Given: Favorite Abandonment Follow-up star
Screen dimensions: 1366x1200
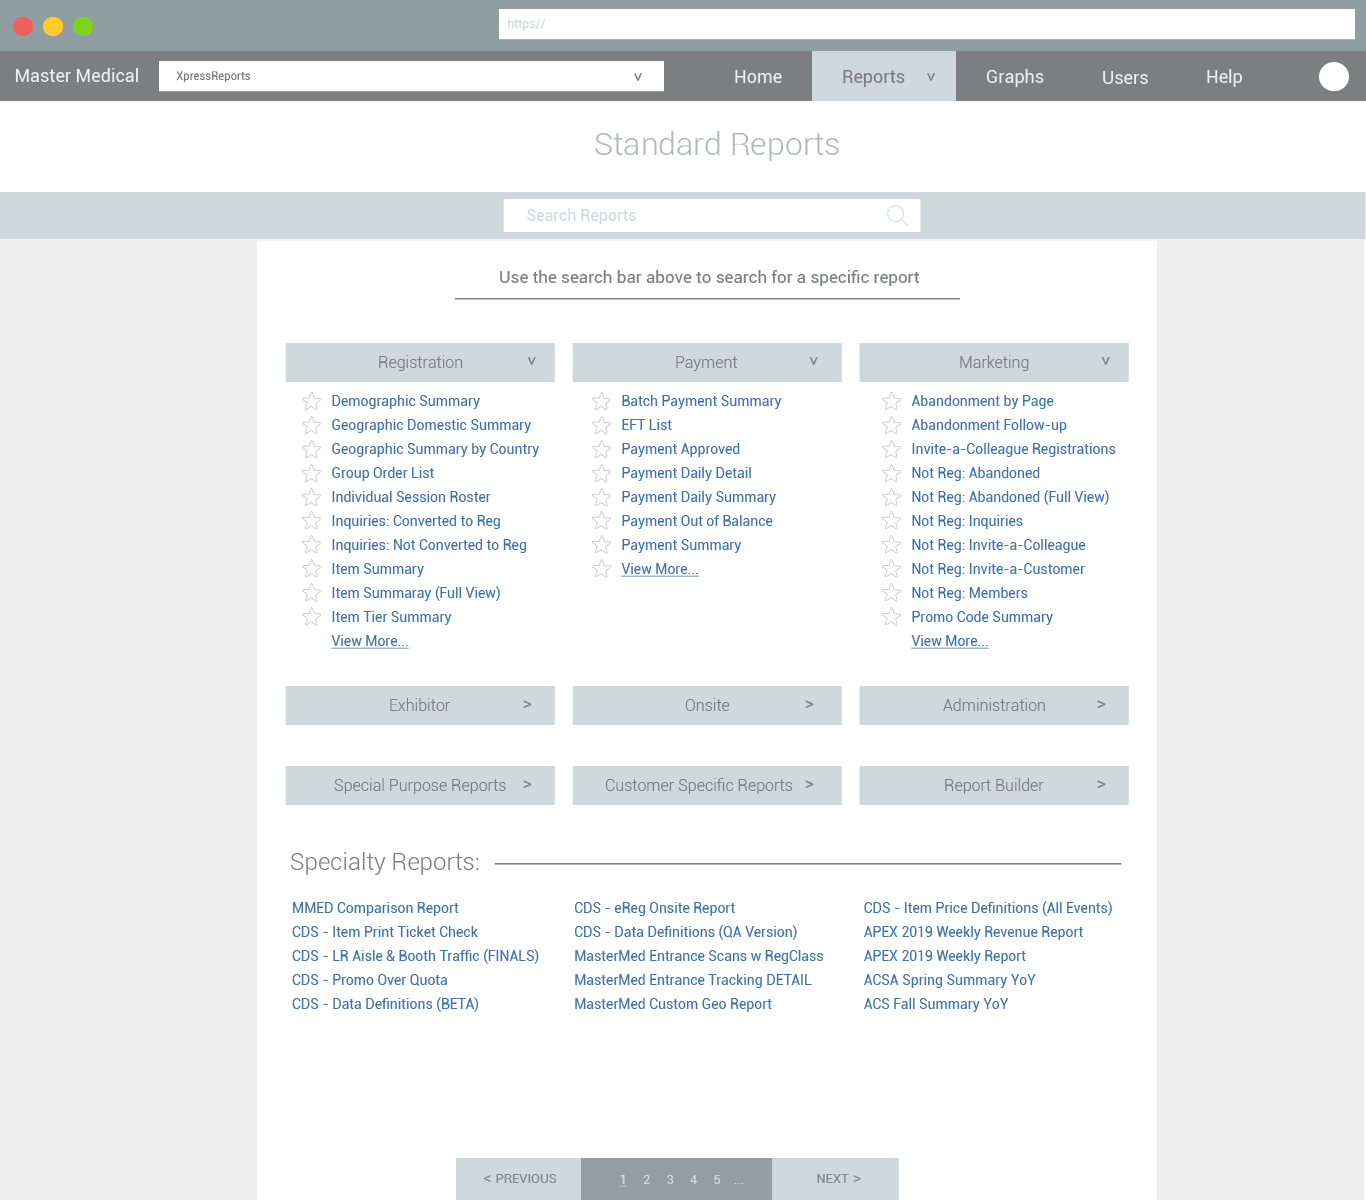Looking at the screenshot, I should pos(892,425).
